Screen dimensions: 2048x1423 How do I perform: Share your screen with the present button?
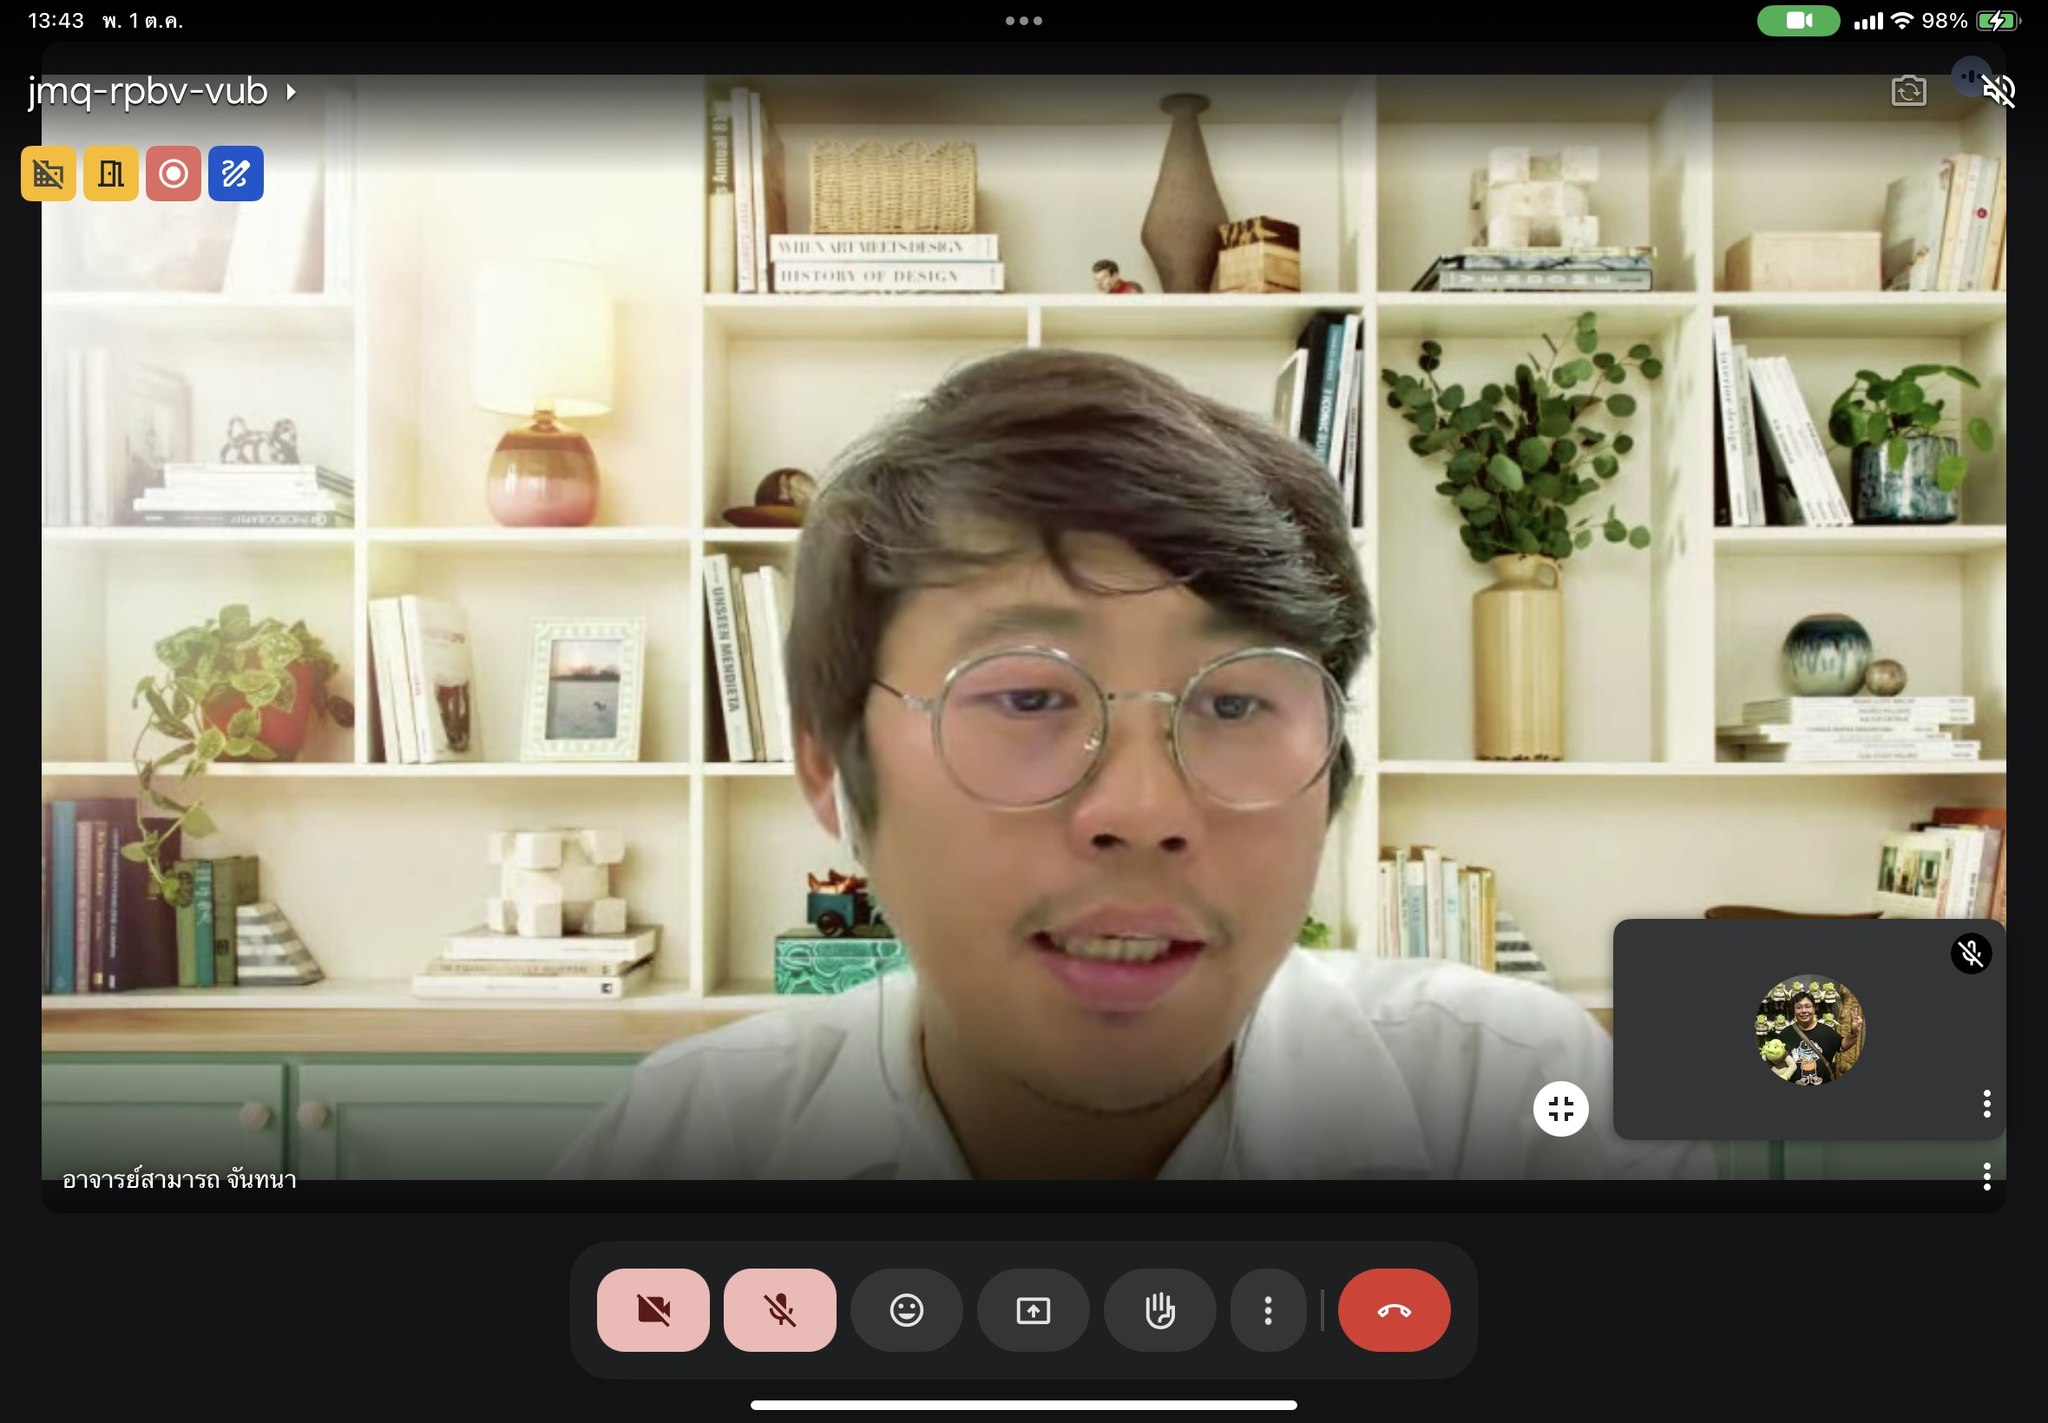(1033, 1310)
